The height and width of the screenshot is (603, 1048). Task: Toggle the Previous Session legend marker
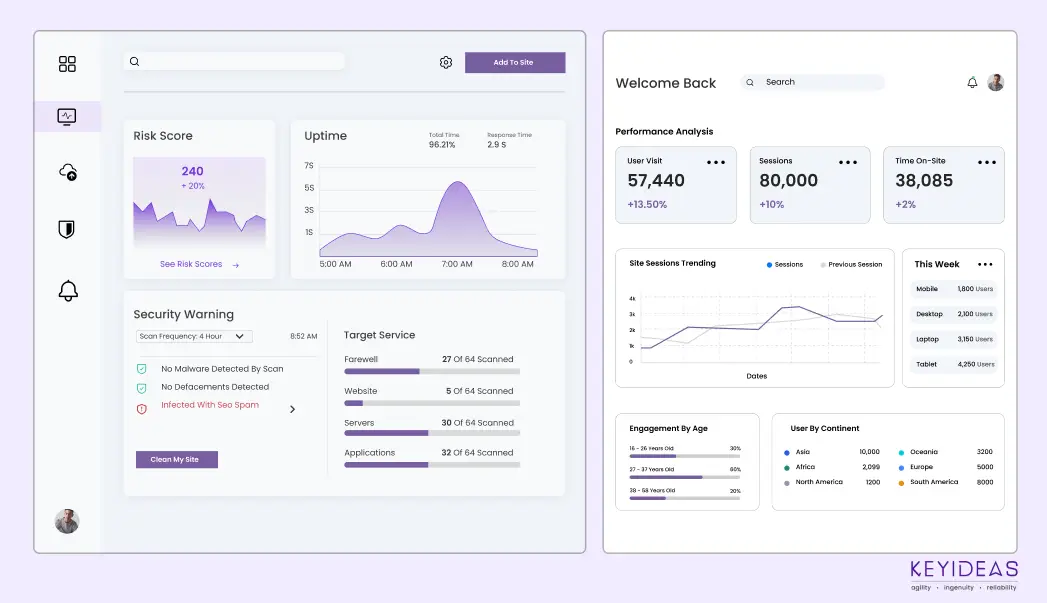823,265
